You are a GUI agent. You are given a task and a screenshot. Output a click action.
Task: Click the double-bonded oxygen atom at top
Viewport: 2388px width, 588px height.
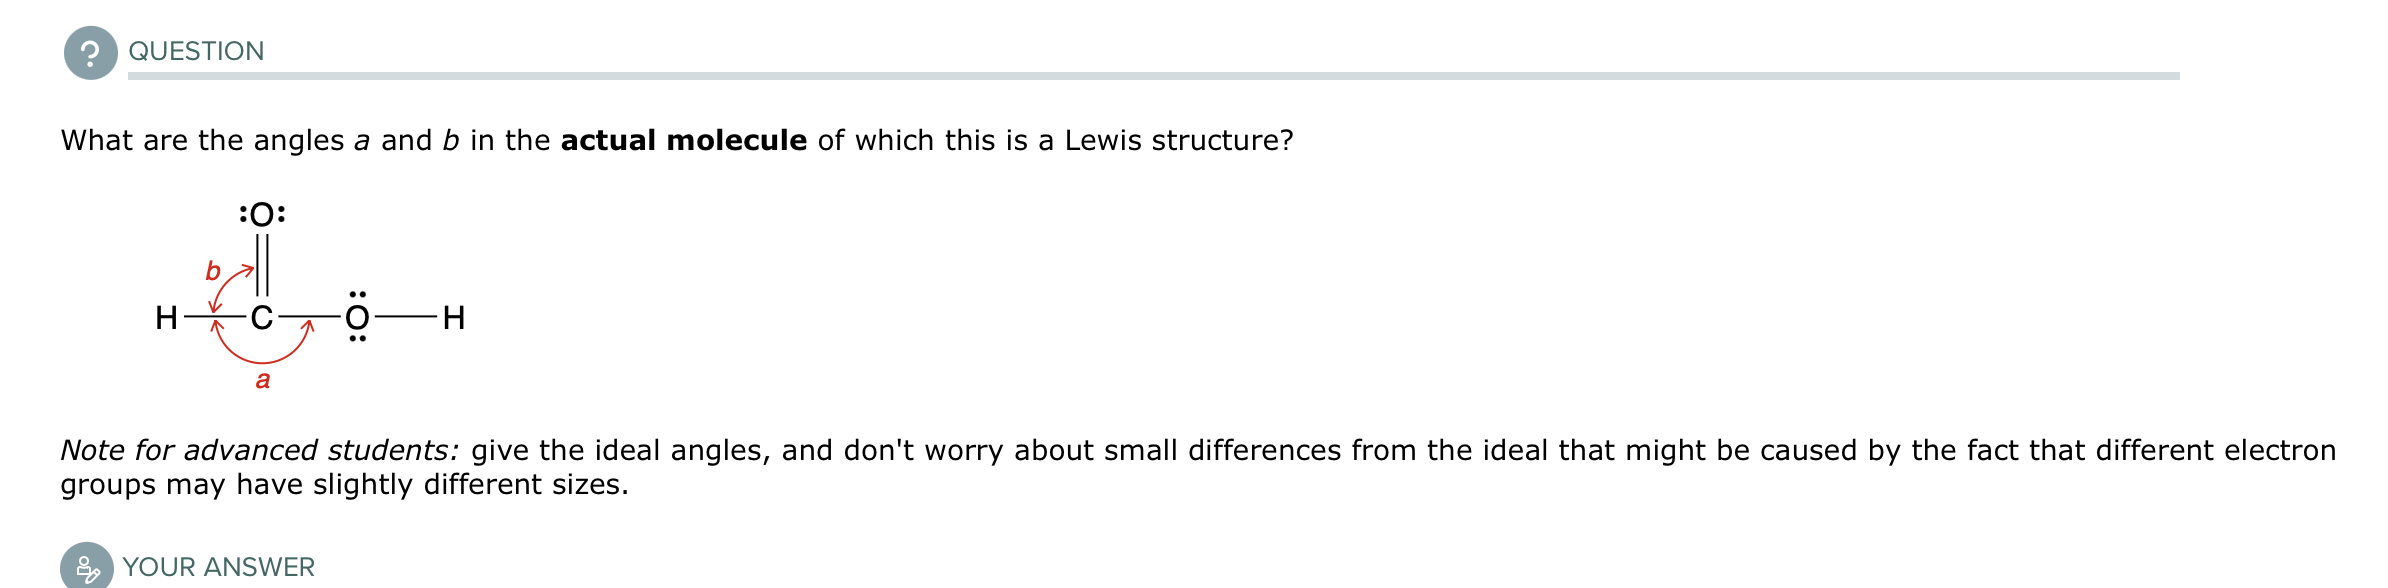(262, 214)
